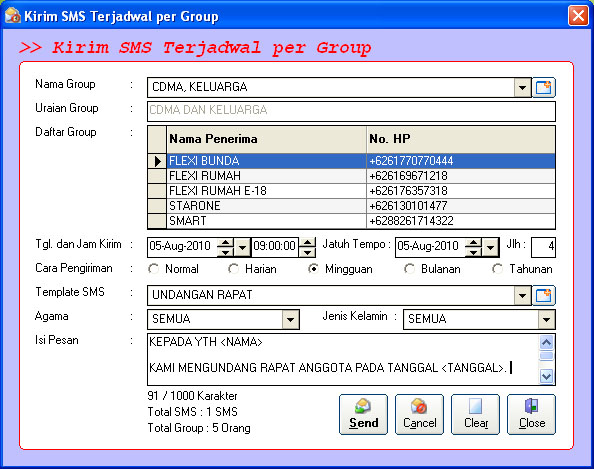Choose the Bulanan radio button
Image resolution: width=594 pixels, height=469 pixels.
coord(409,269)
